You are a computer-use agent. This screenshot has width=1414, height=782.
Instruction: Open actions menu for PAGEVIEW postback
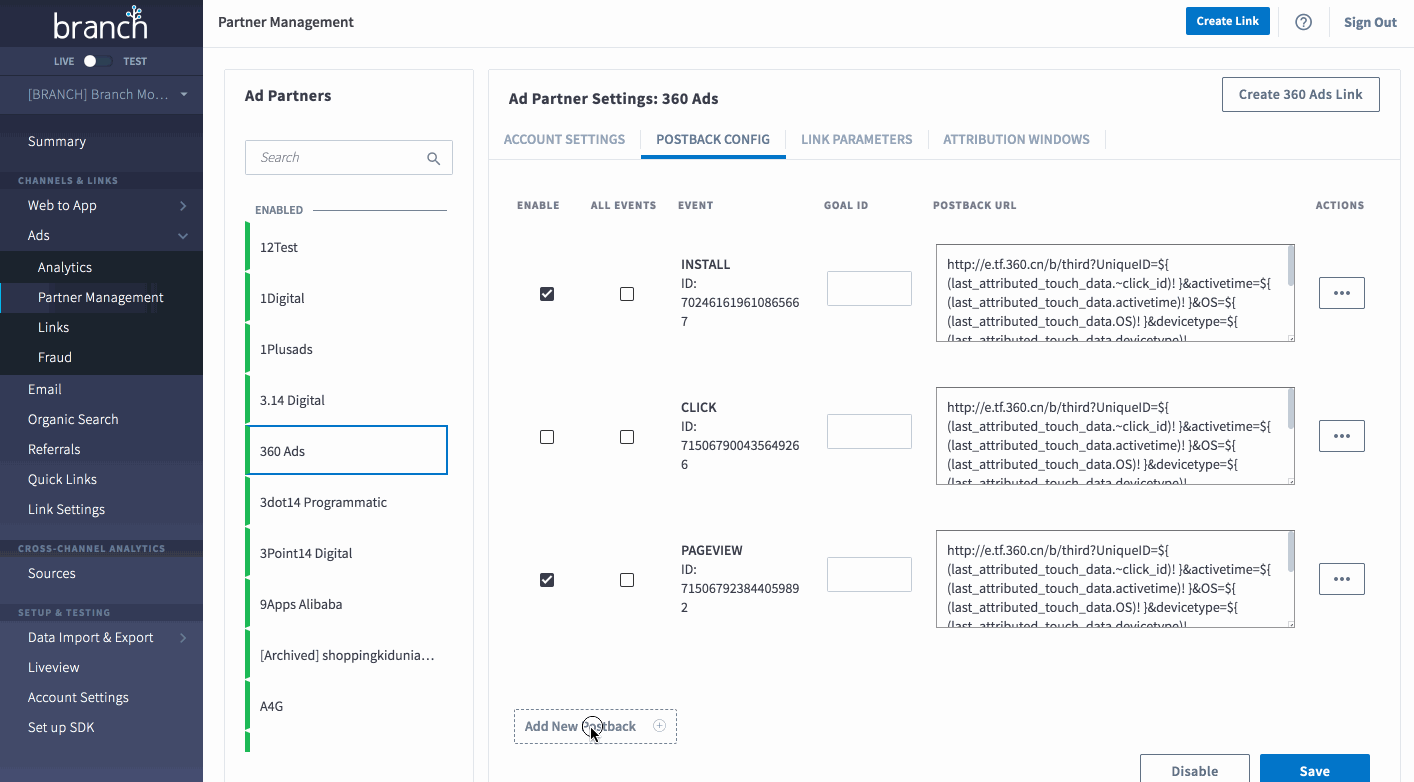point(1342,579)
